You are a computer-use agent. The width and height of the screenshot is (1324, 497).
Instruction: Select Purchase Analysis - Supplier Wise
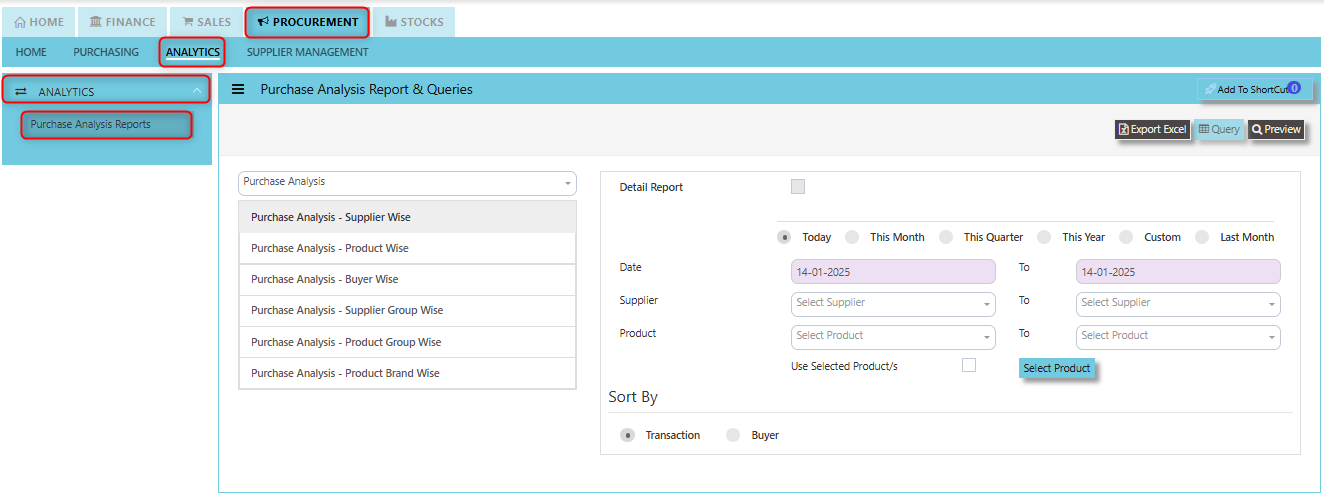[408, 217]
